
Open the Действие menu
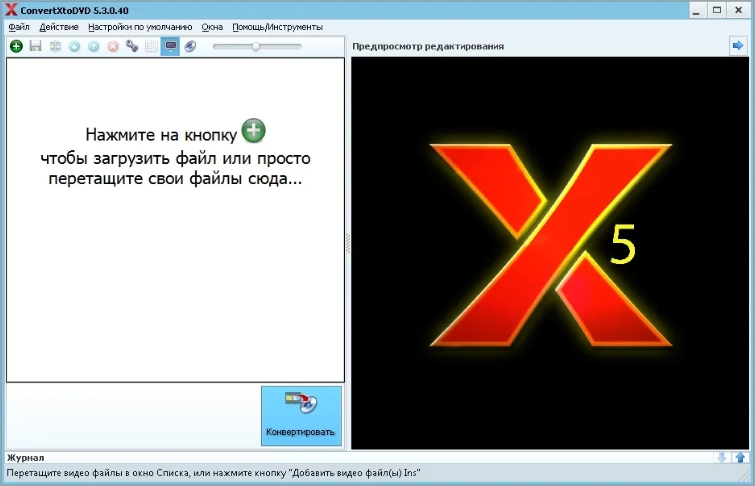coord(59,27)
